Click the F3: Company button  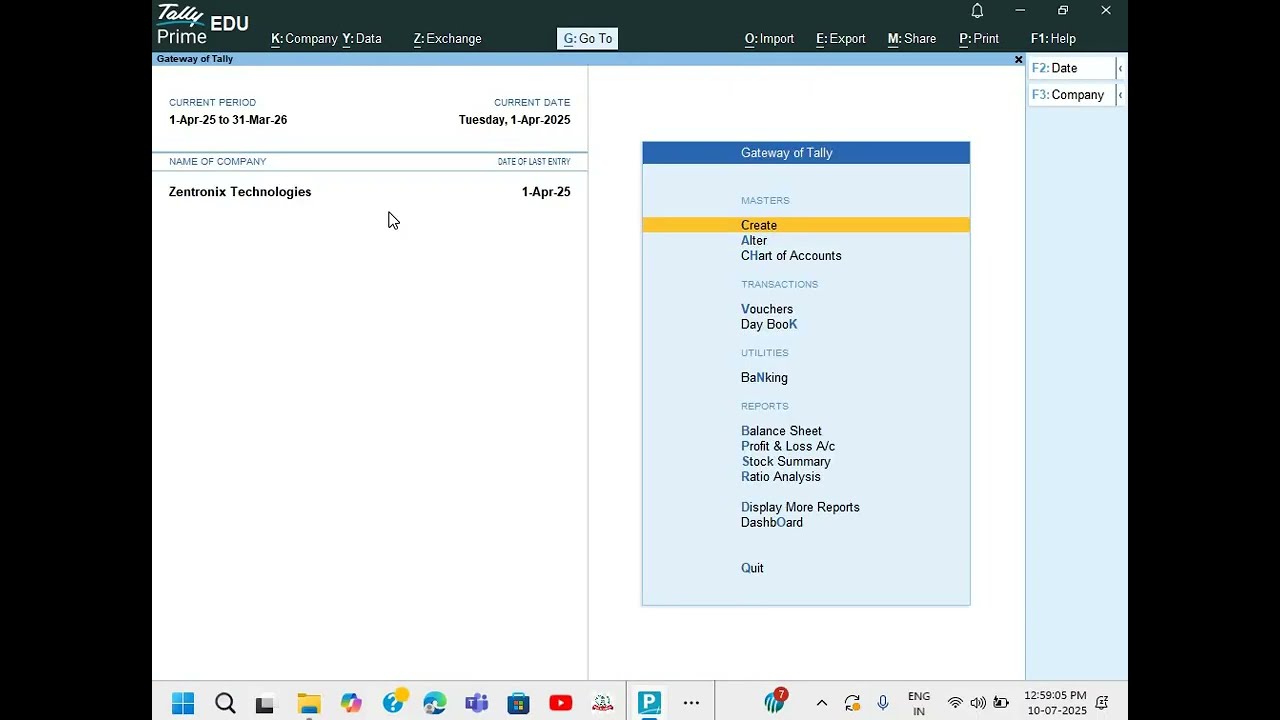[x=1071, y=95]
